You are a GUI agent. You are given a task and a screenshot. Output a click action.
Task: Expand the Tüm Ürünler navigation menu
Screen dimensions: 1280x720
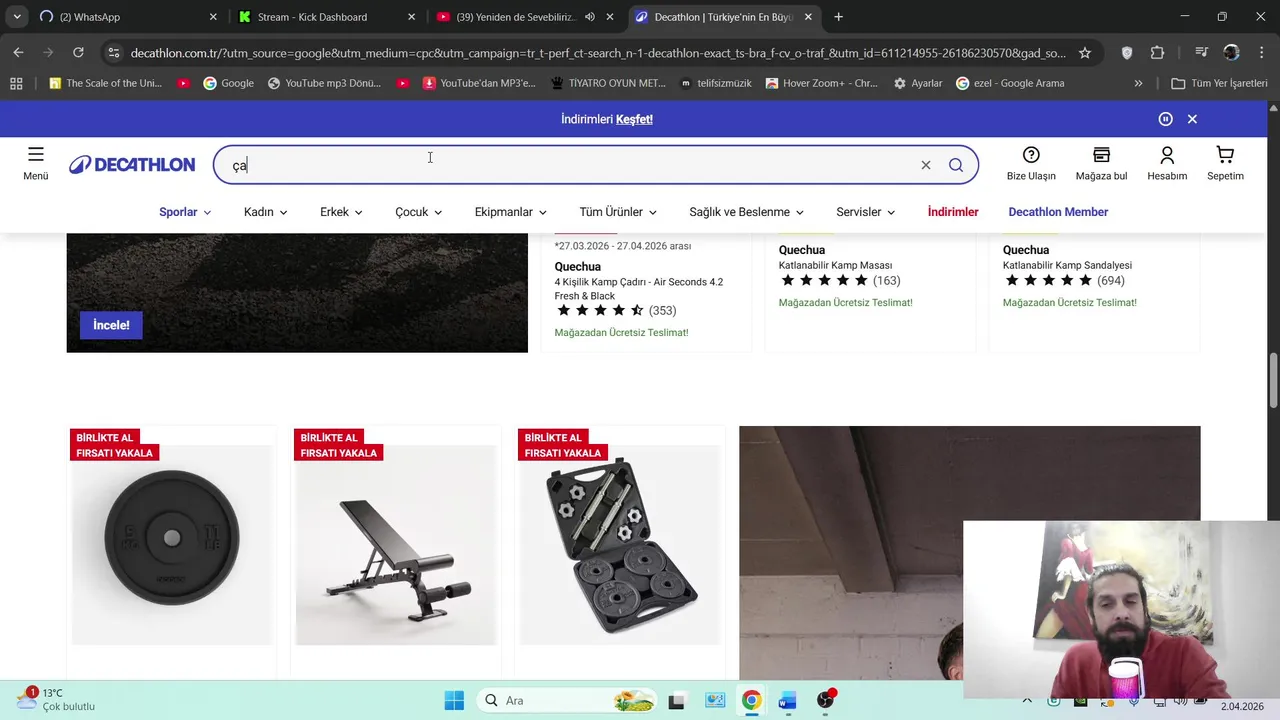click(617, 212)
